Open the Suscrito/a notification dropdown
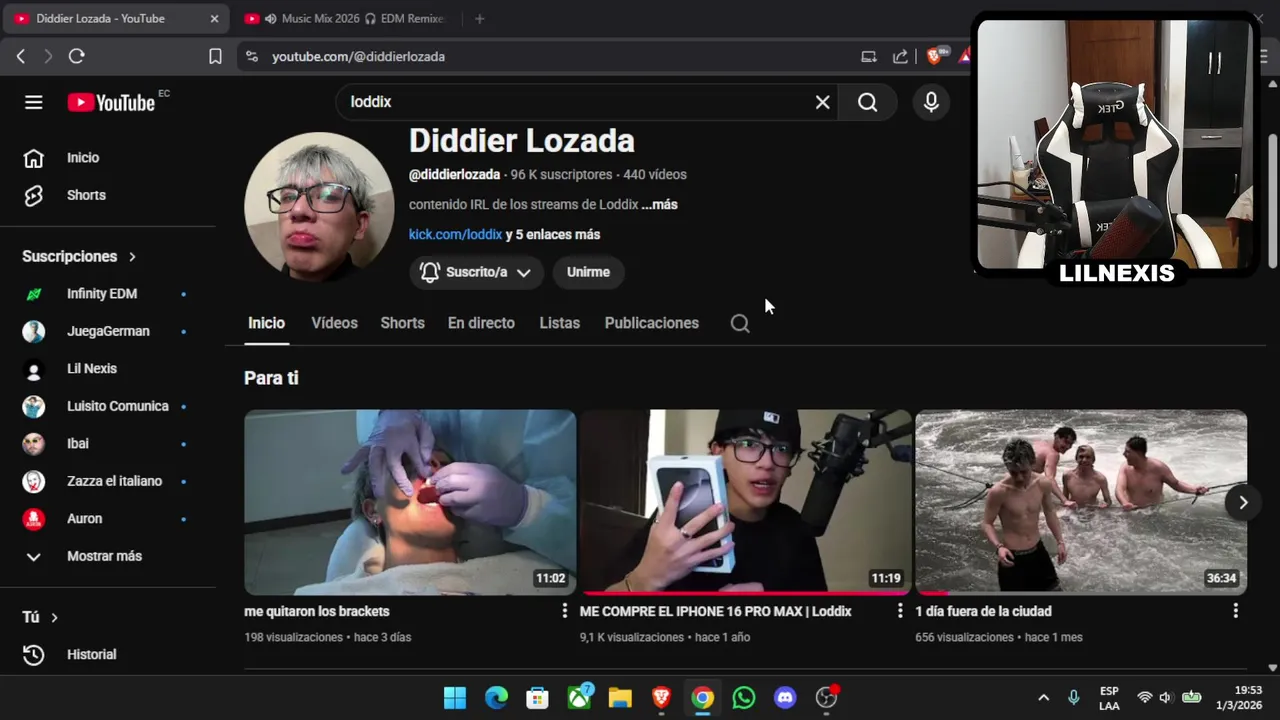 coord(476,272)
